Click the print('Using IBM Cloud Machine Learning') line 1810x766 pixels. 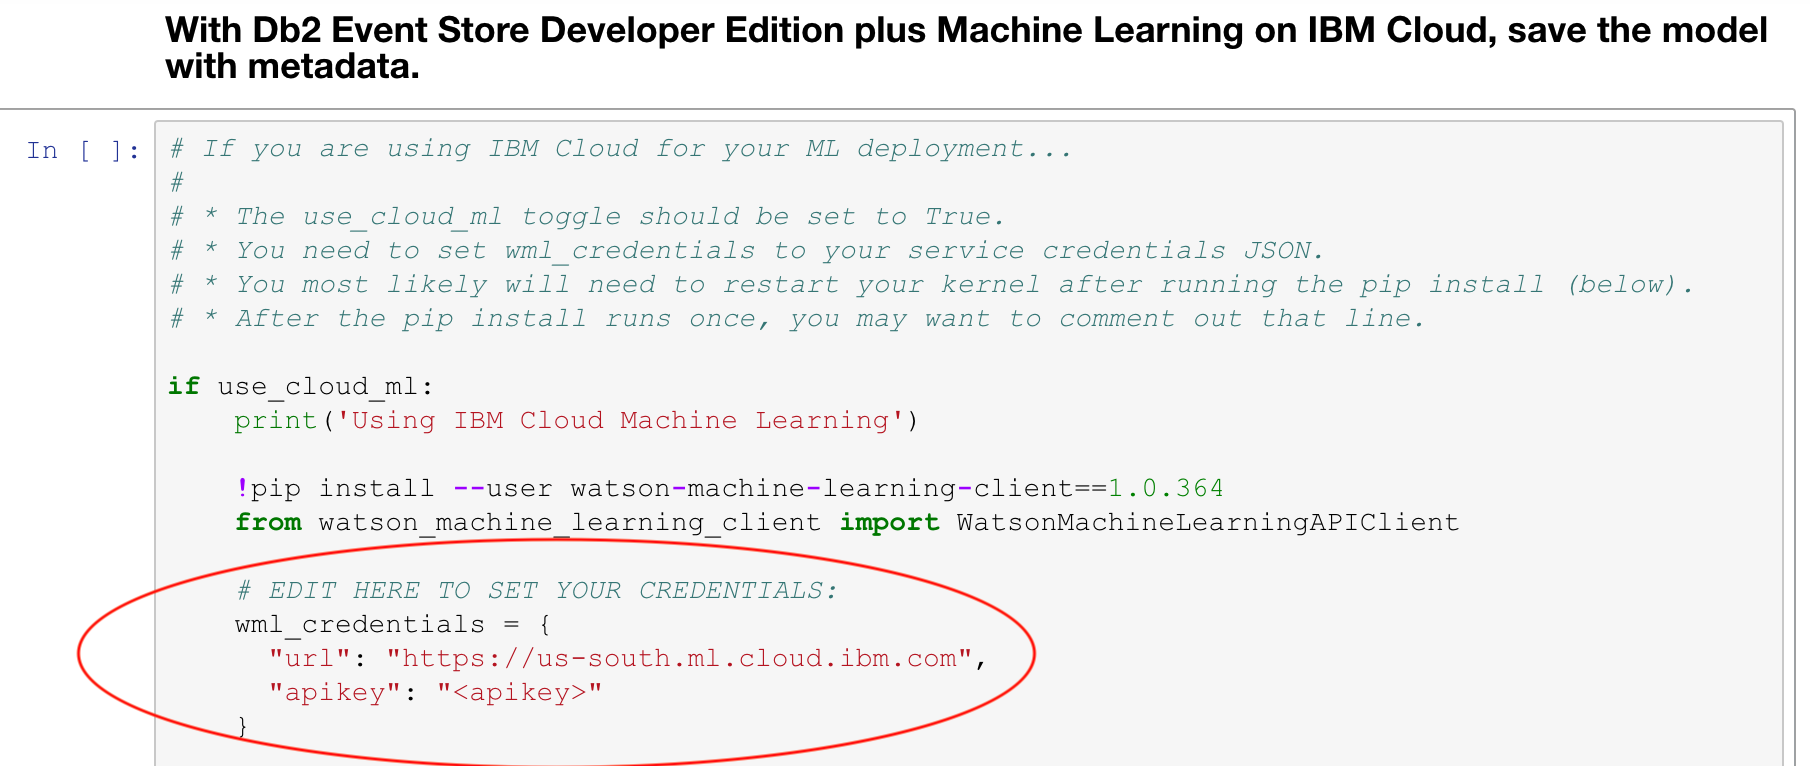[576, 421]
